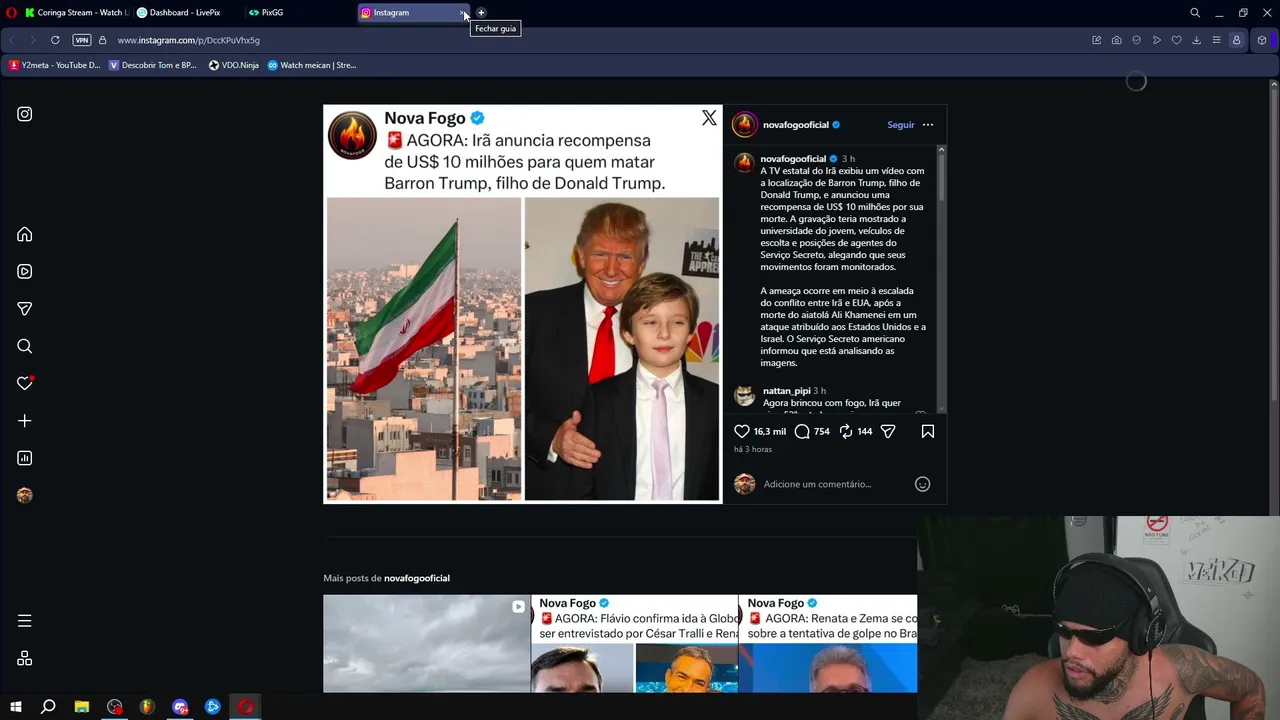Screen dimensions: 1280x720
Task: Go to Instagram home via logo icon
Action: pos(25,114)
